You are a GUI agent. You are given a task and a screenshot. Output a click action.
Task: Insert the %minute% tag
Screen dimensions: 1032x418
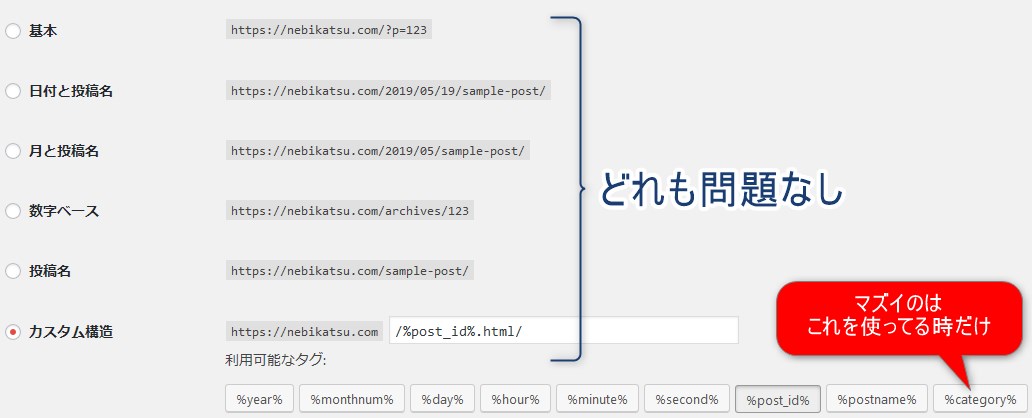(x=596, y=399)
